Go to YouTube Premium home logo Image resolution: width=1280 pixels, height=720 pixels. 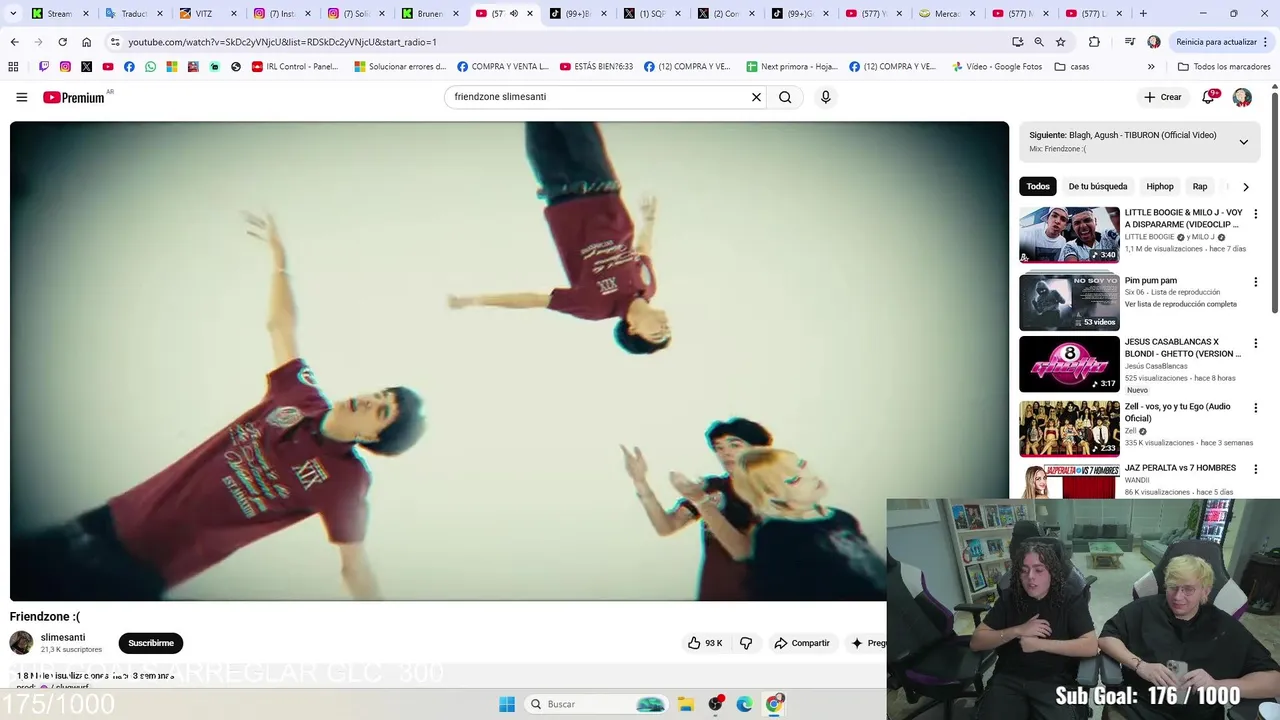pos(74,97)
